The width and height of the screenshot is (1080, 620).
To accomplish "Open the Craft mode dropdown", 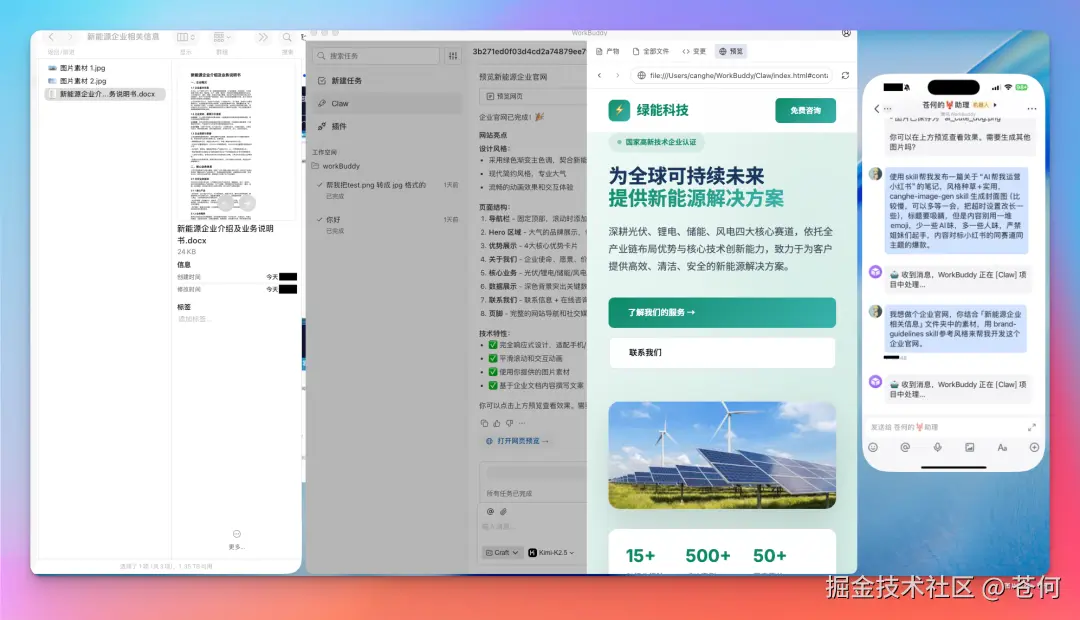I will click(x=501, y=551).
